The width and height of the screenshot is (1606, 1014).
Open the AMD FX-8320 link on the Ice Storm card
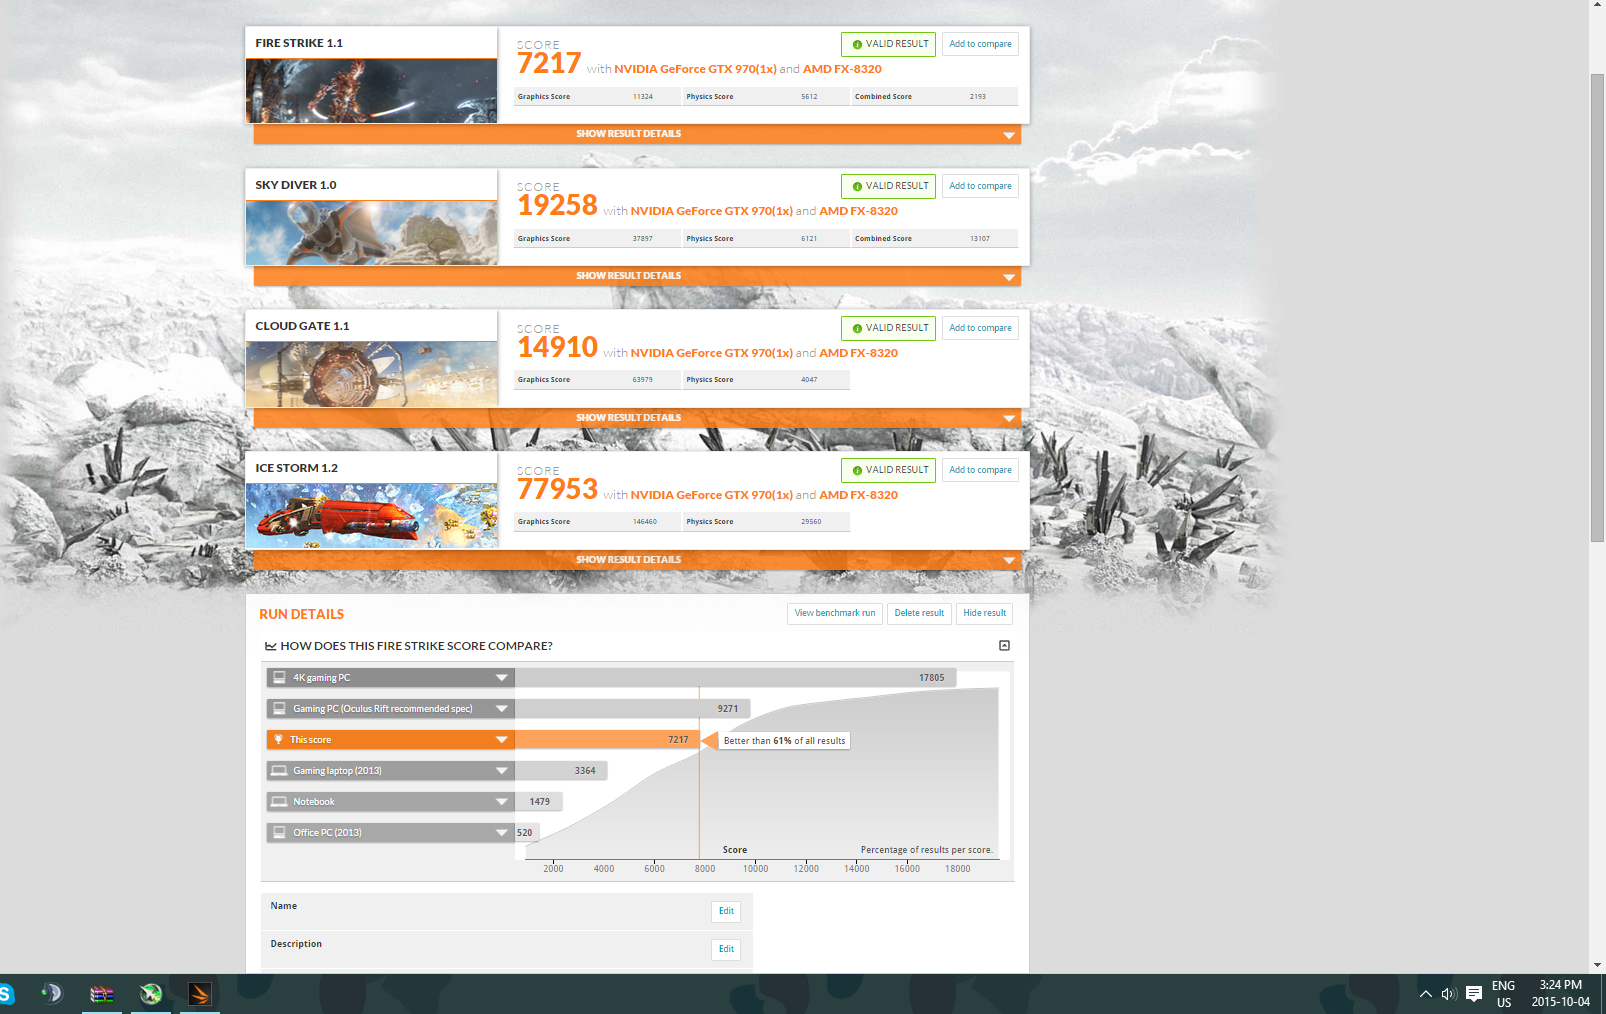pyautogui.click(x=858, y=495)
